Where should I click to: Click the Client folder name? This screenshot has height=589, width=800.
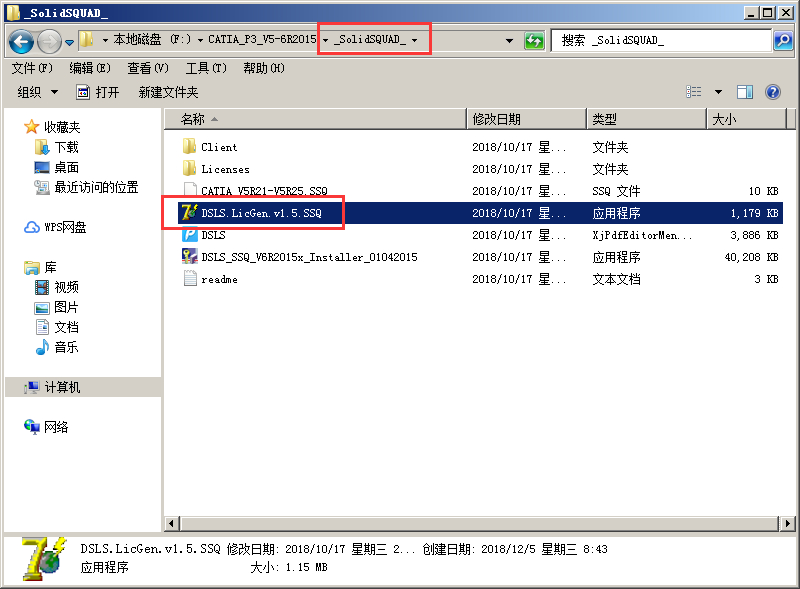point(219,147)
